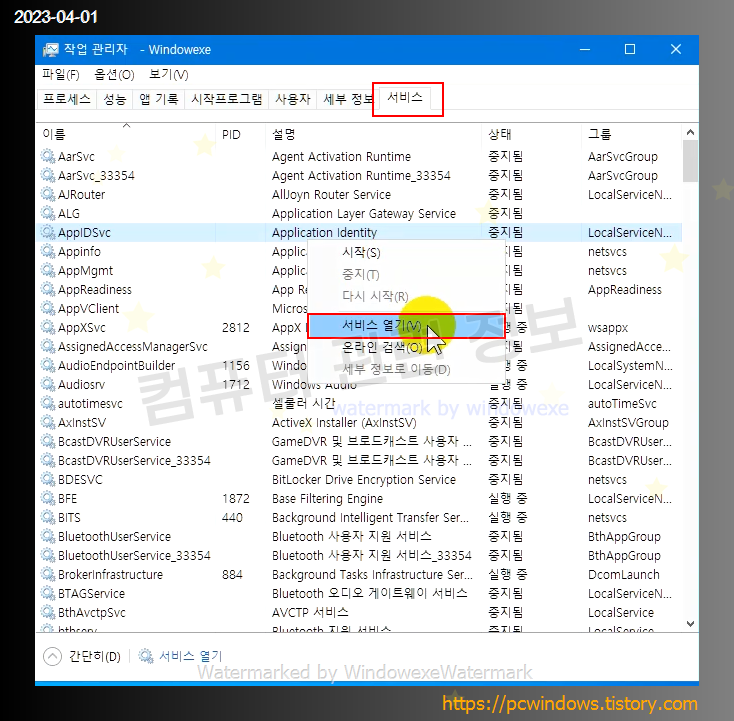Click the gear icon beside autotimesvc

coord(48,403)
